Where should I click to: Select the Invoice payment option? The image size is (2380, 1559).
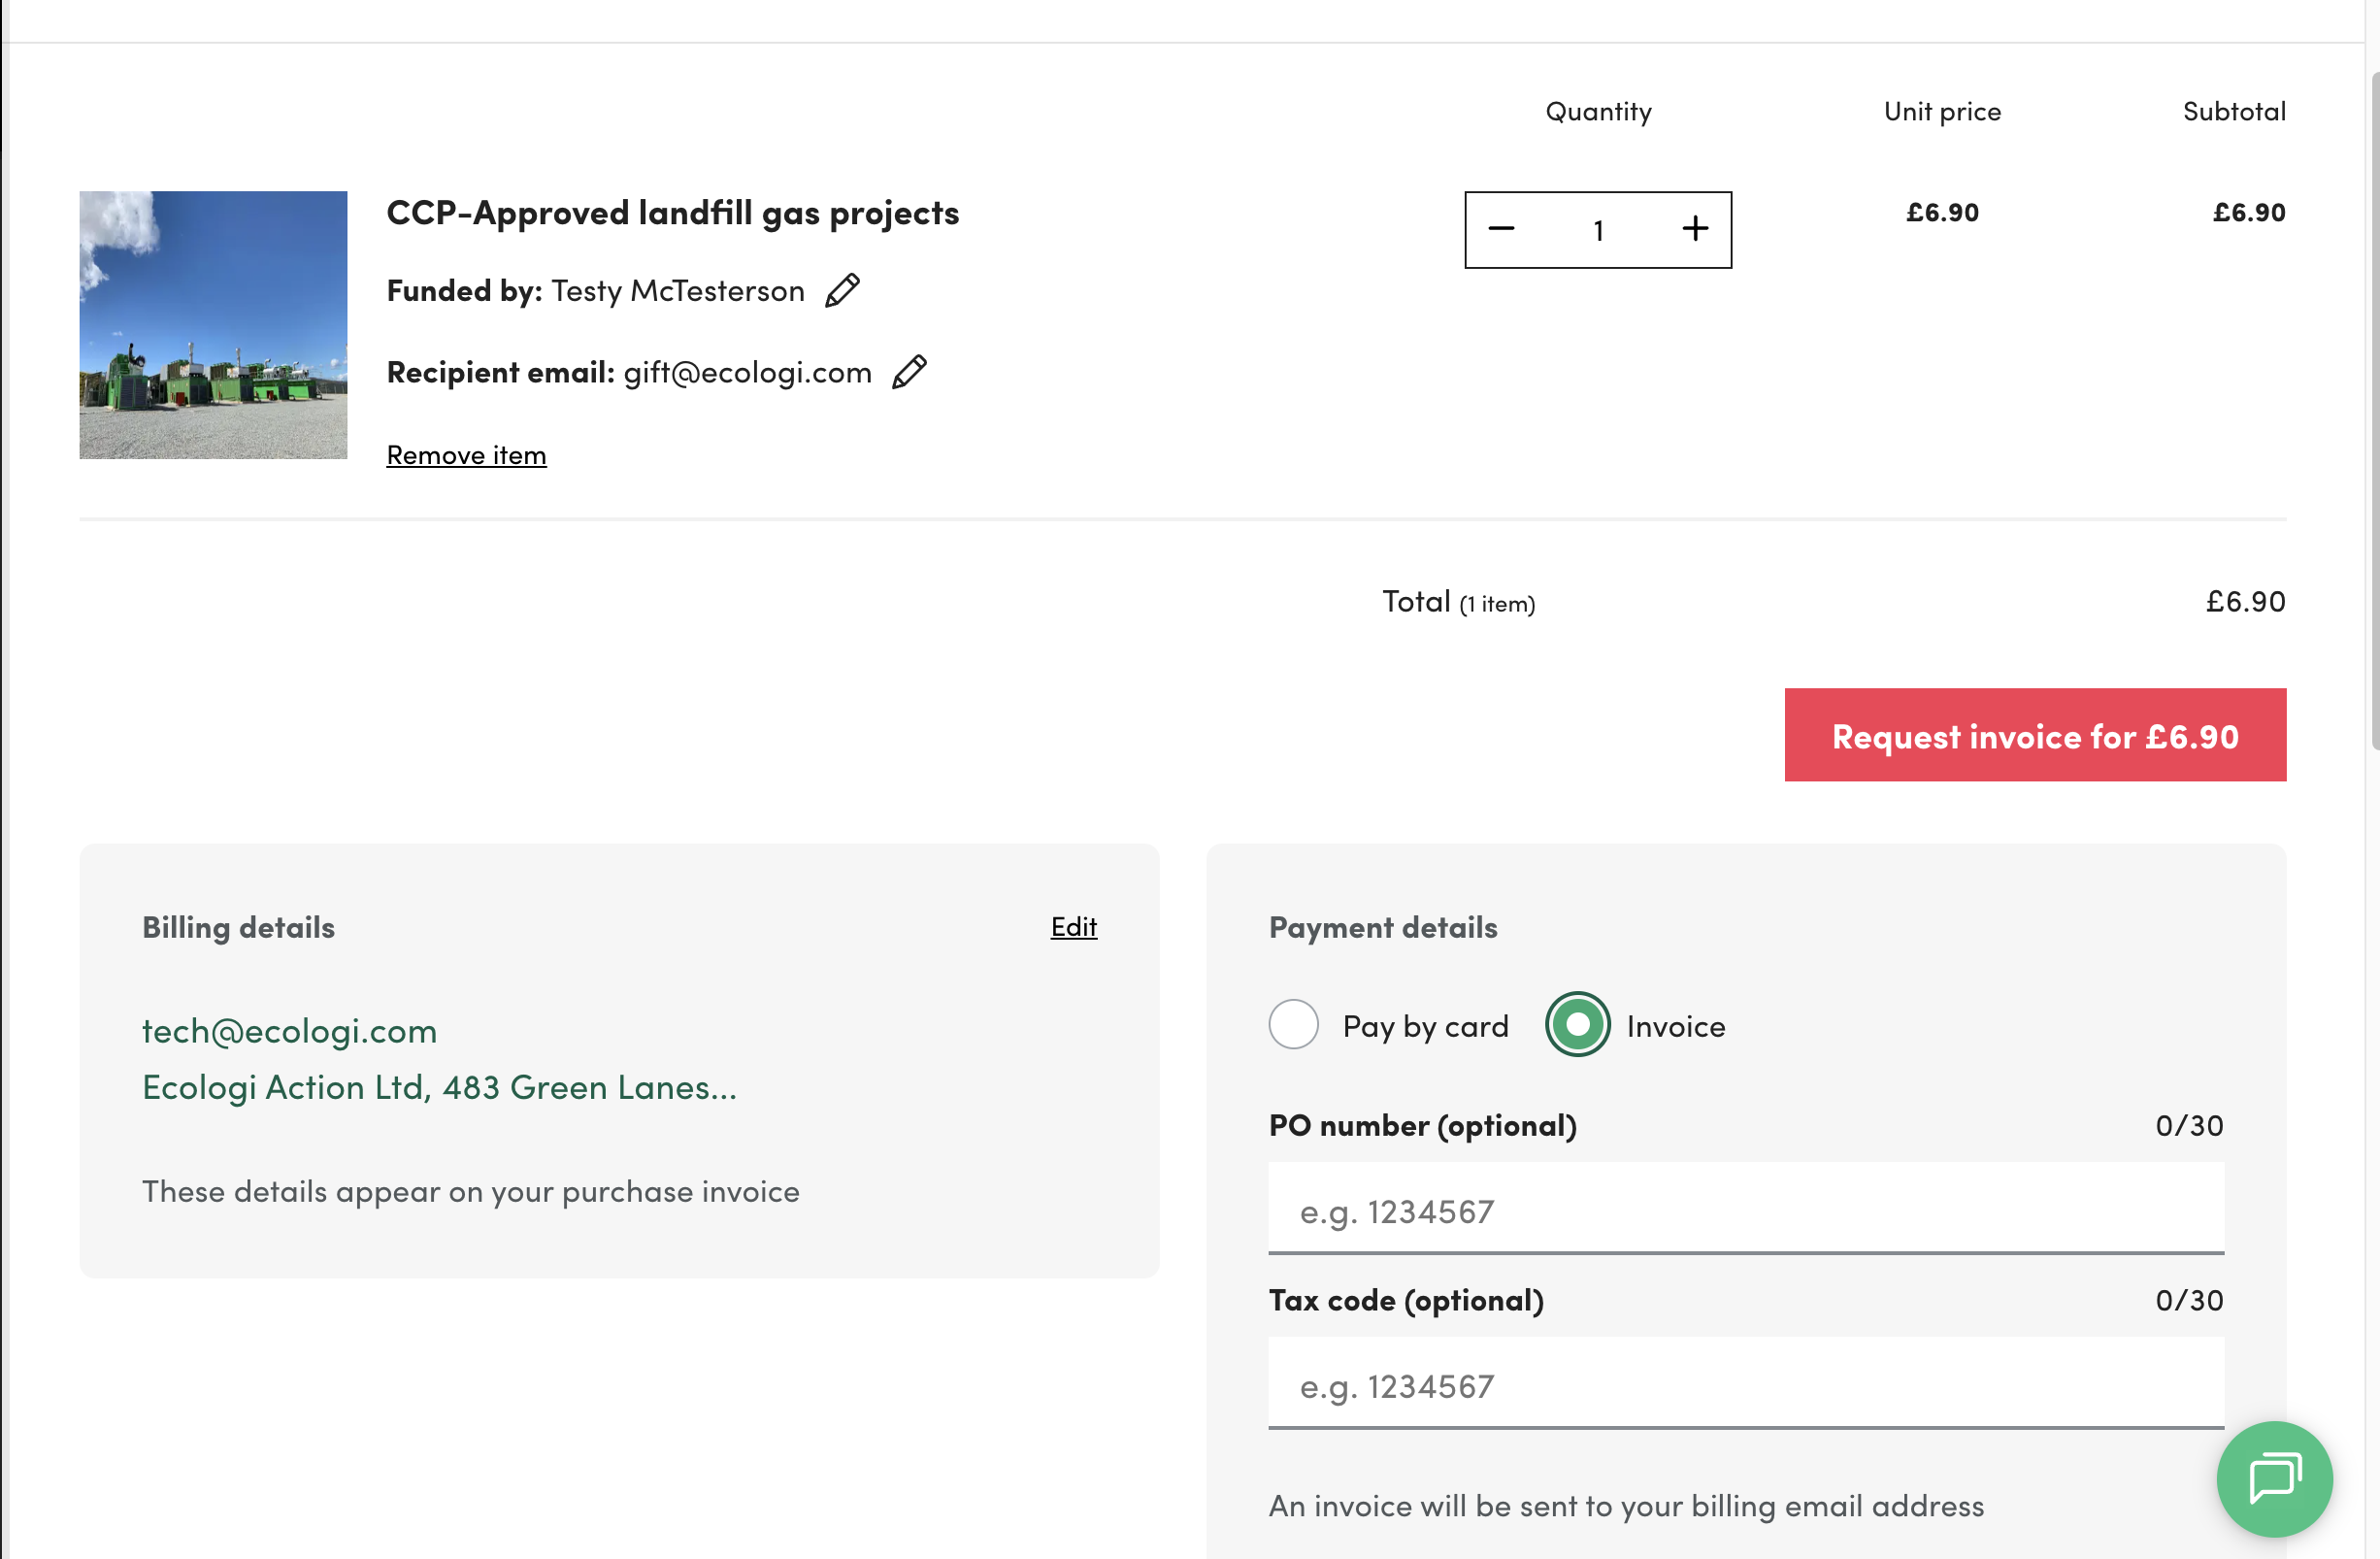[x=1577, y=1025]
